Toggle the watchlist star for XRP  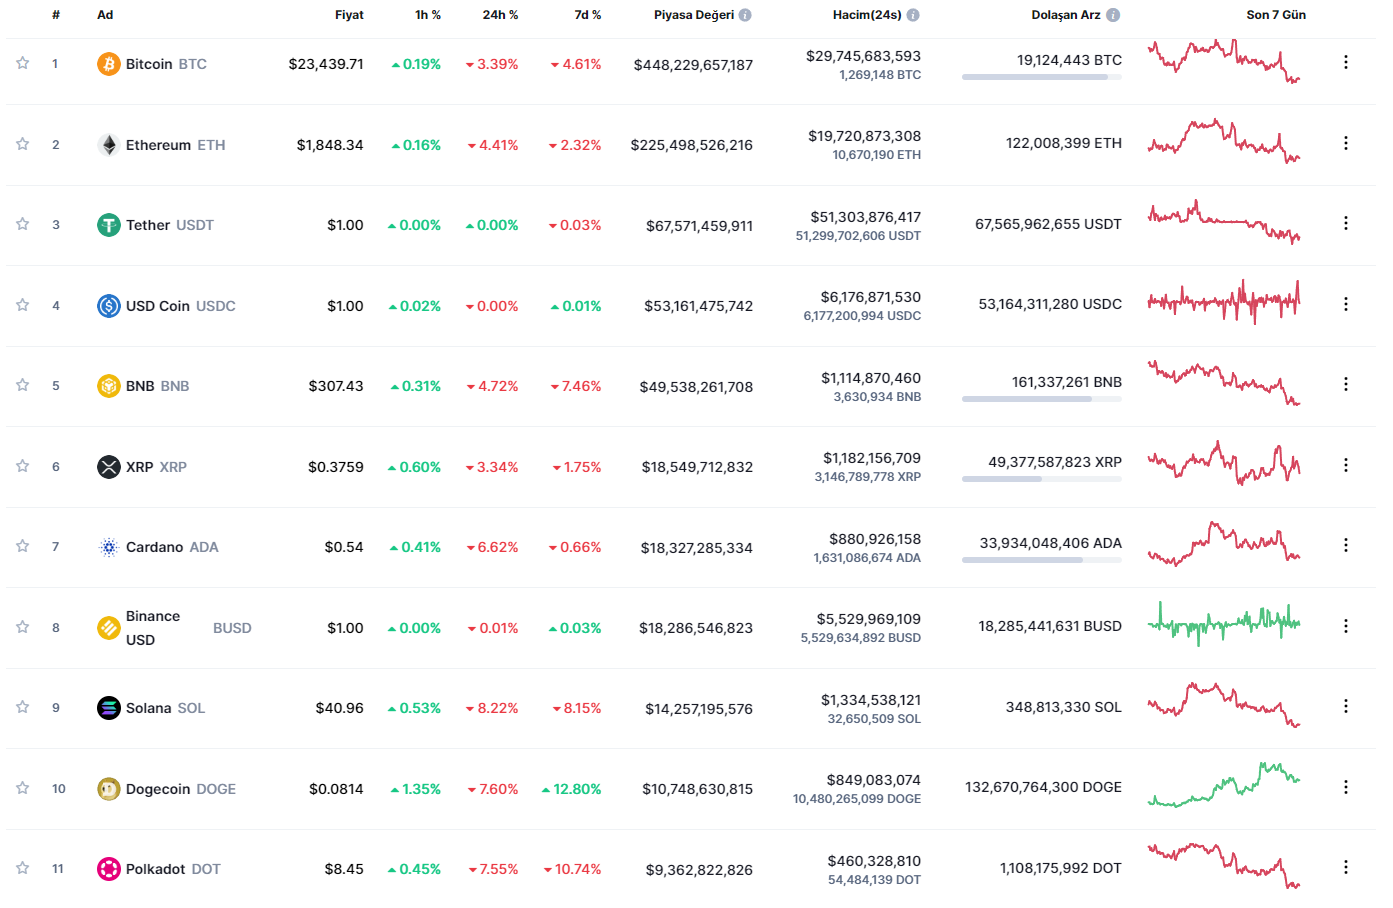point(22,466)
